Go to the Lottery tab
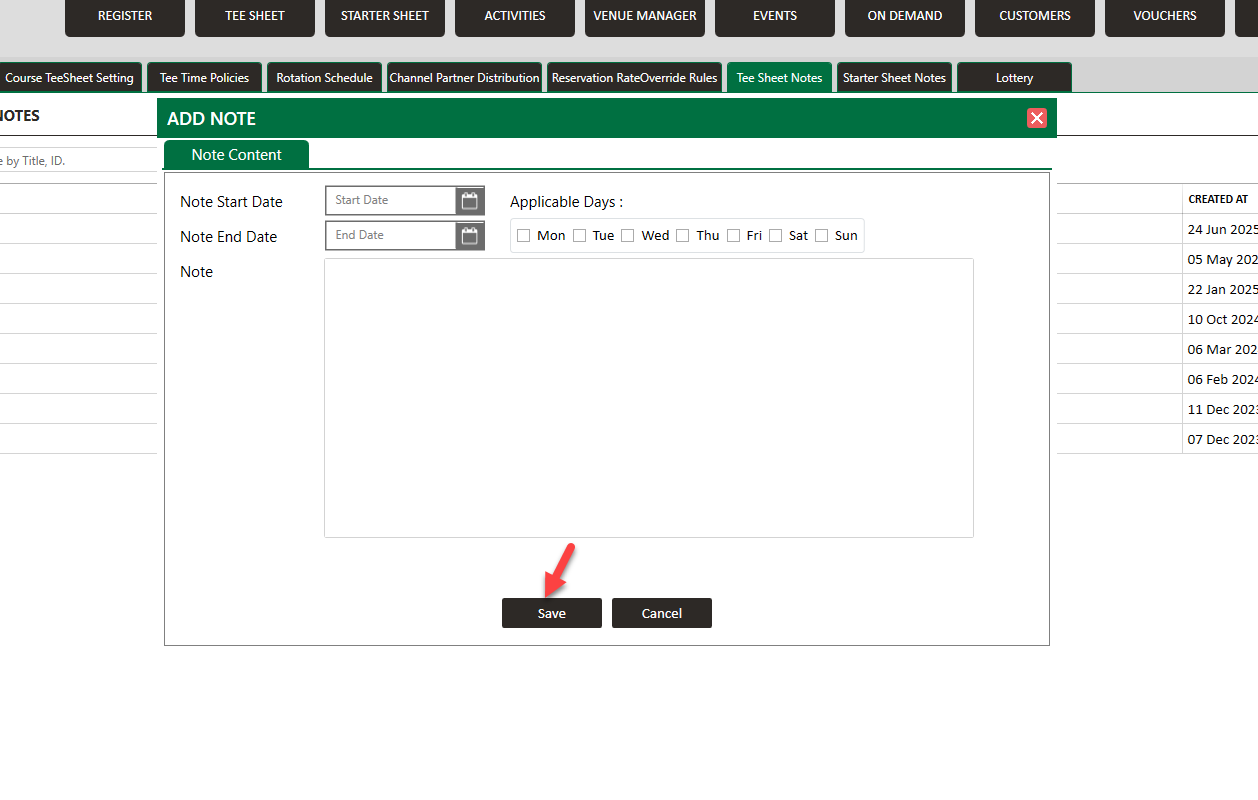Image resolution: width=1258 pixels, height=800 pixels. click(x=1014, y=78)
